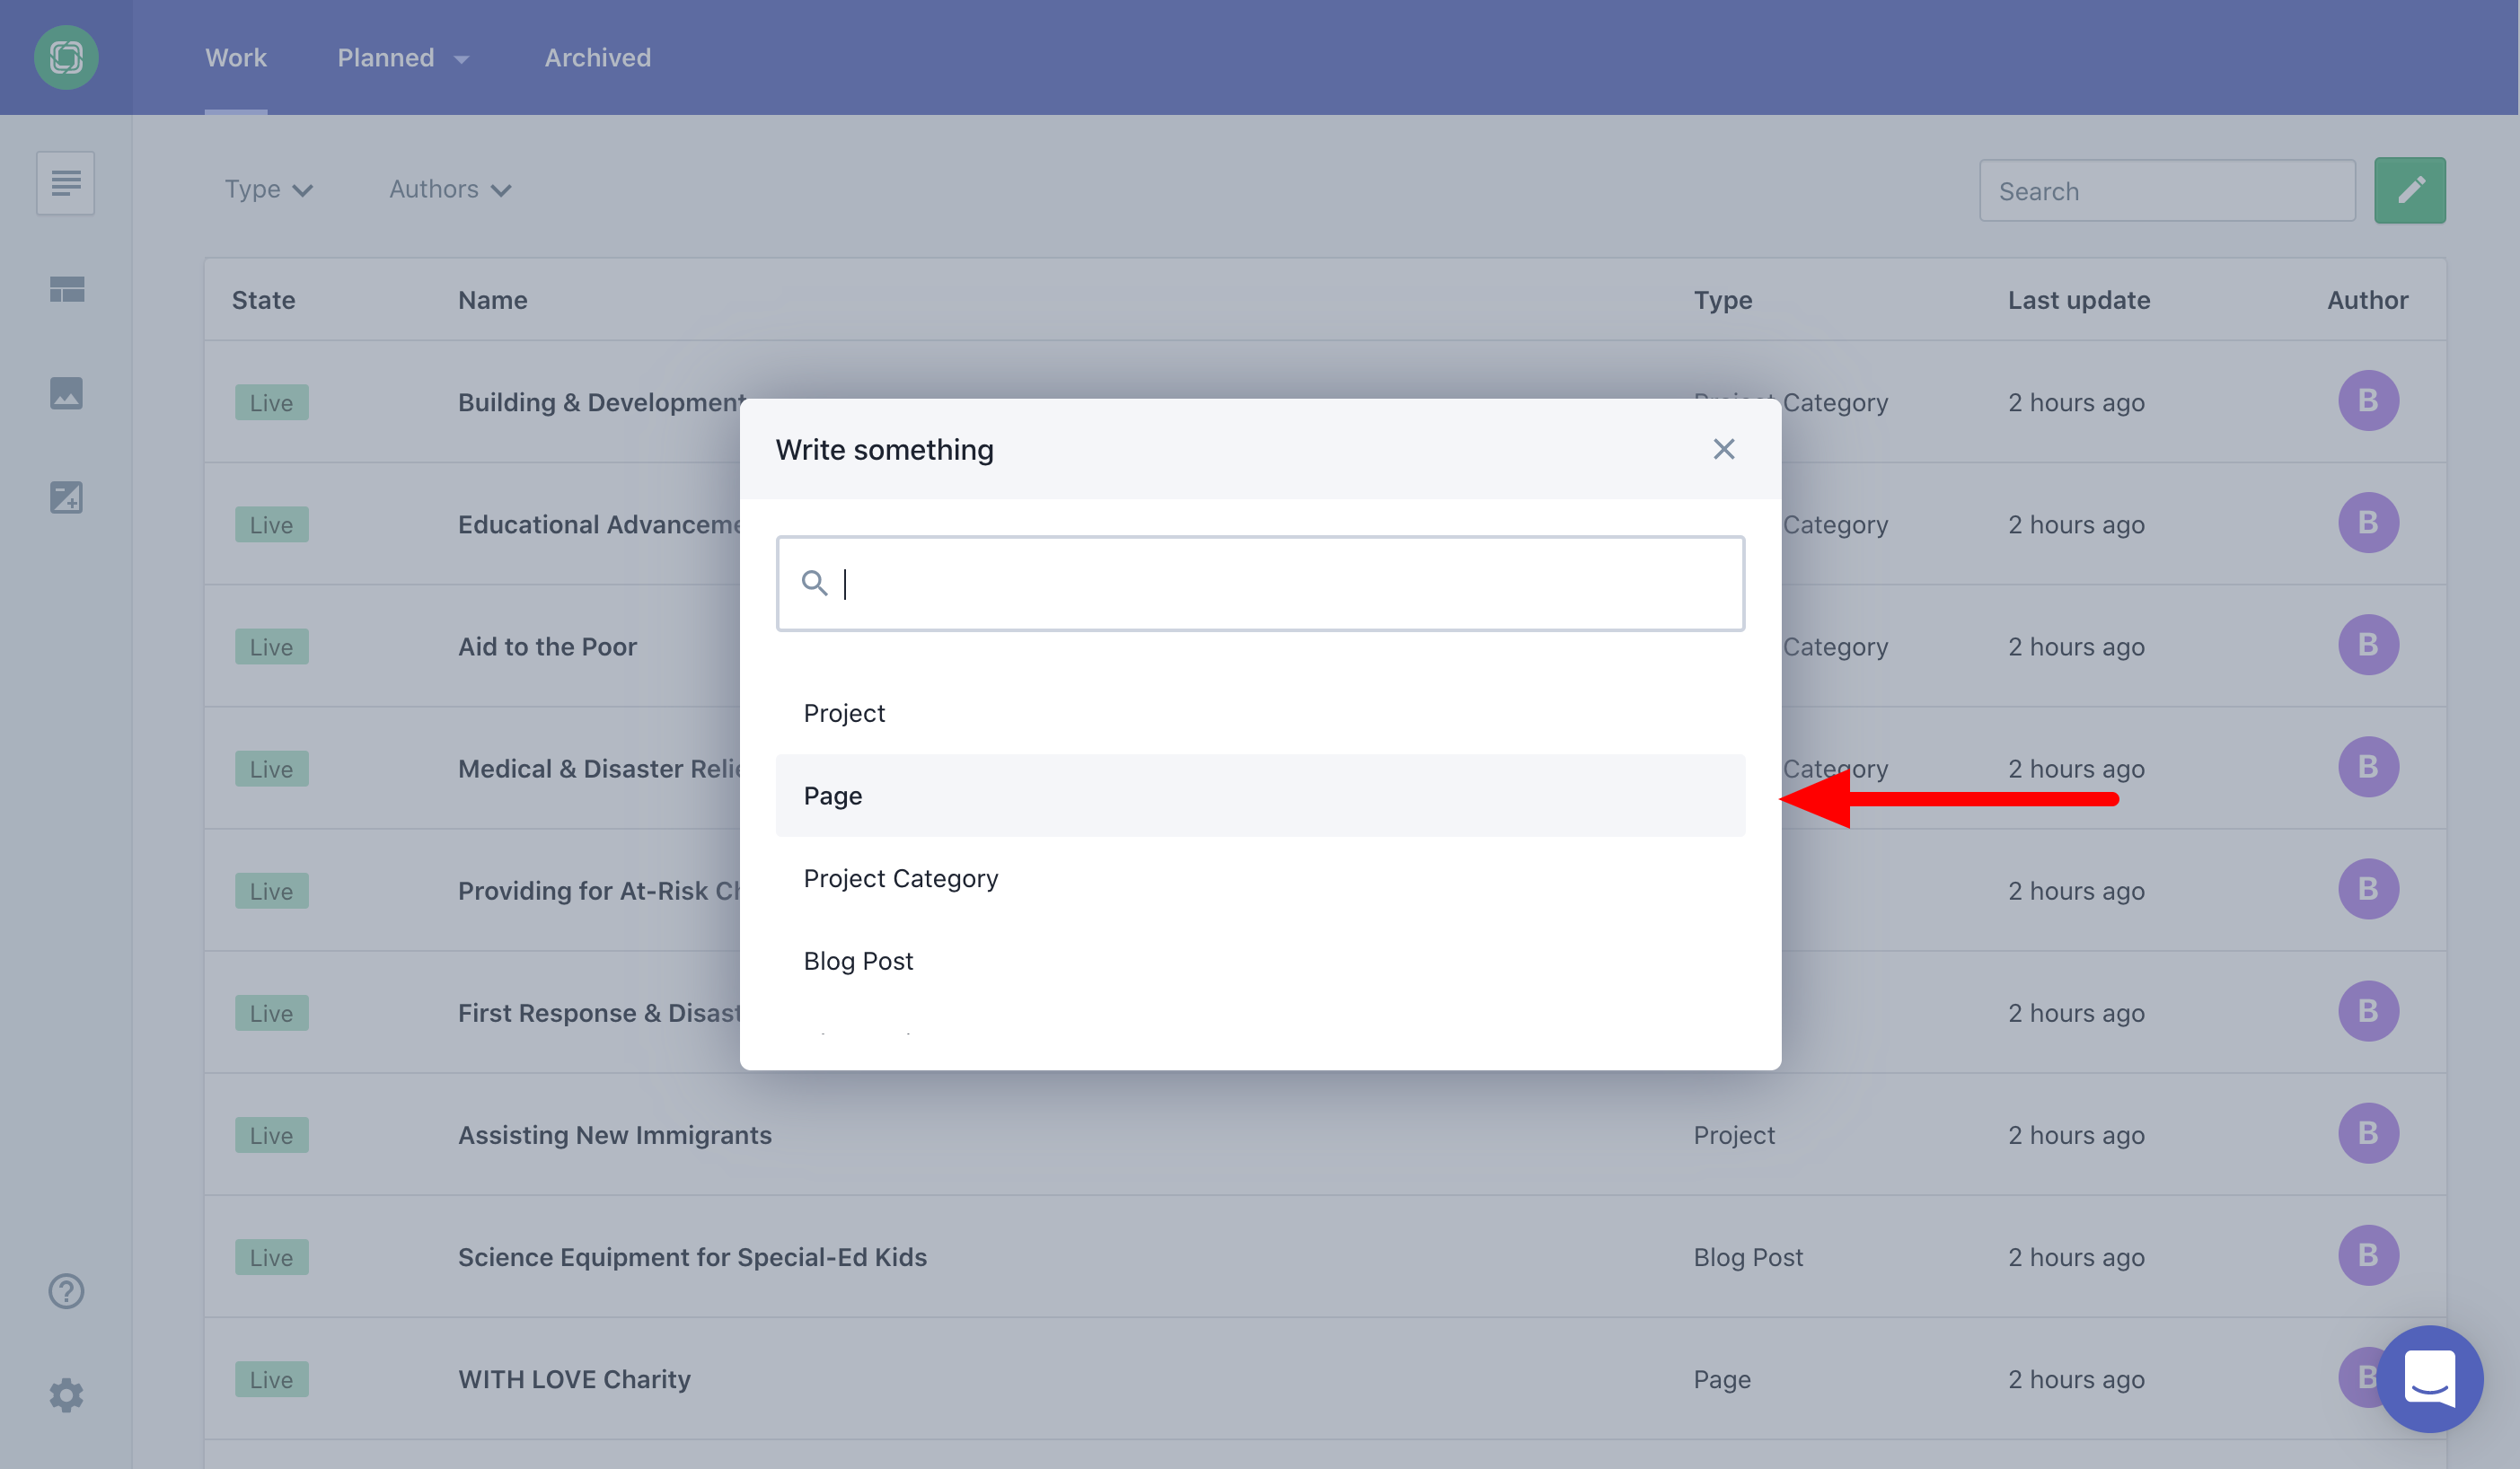The image size is (2520, 1469).
Task: Open the Intercom chat bubble
Action: pos(2430,1379)
